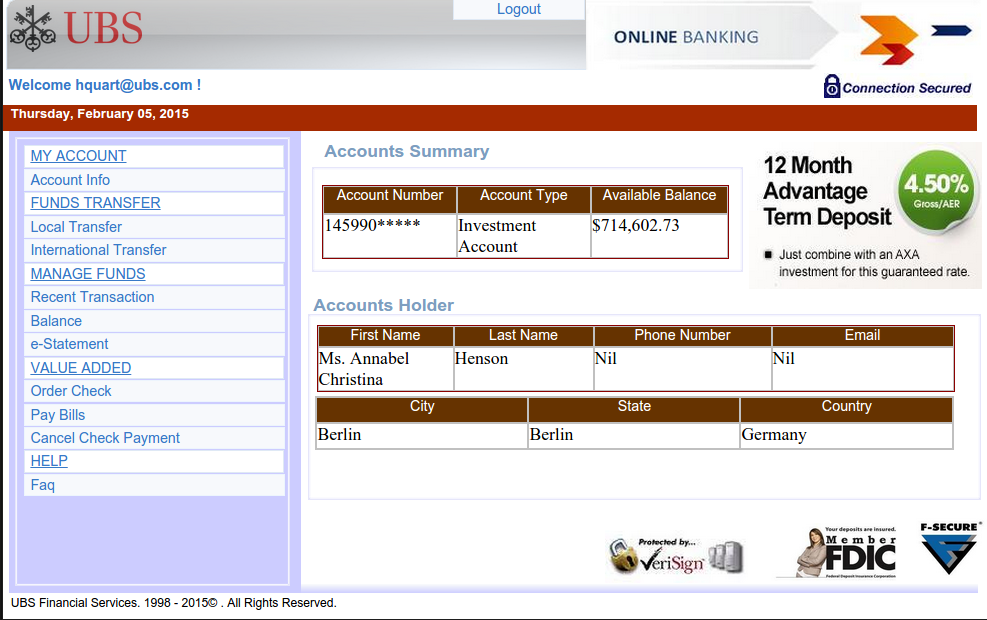Click the blue arrow icon in header

(x=951, y=30)
